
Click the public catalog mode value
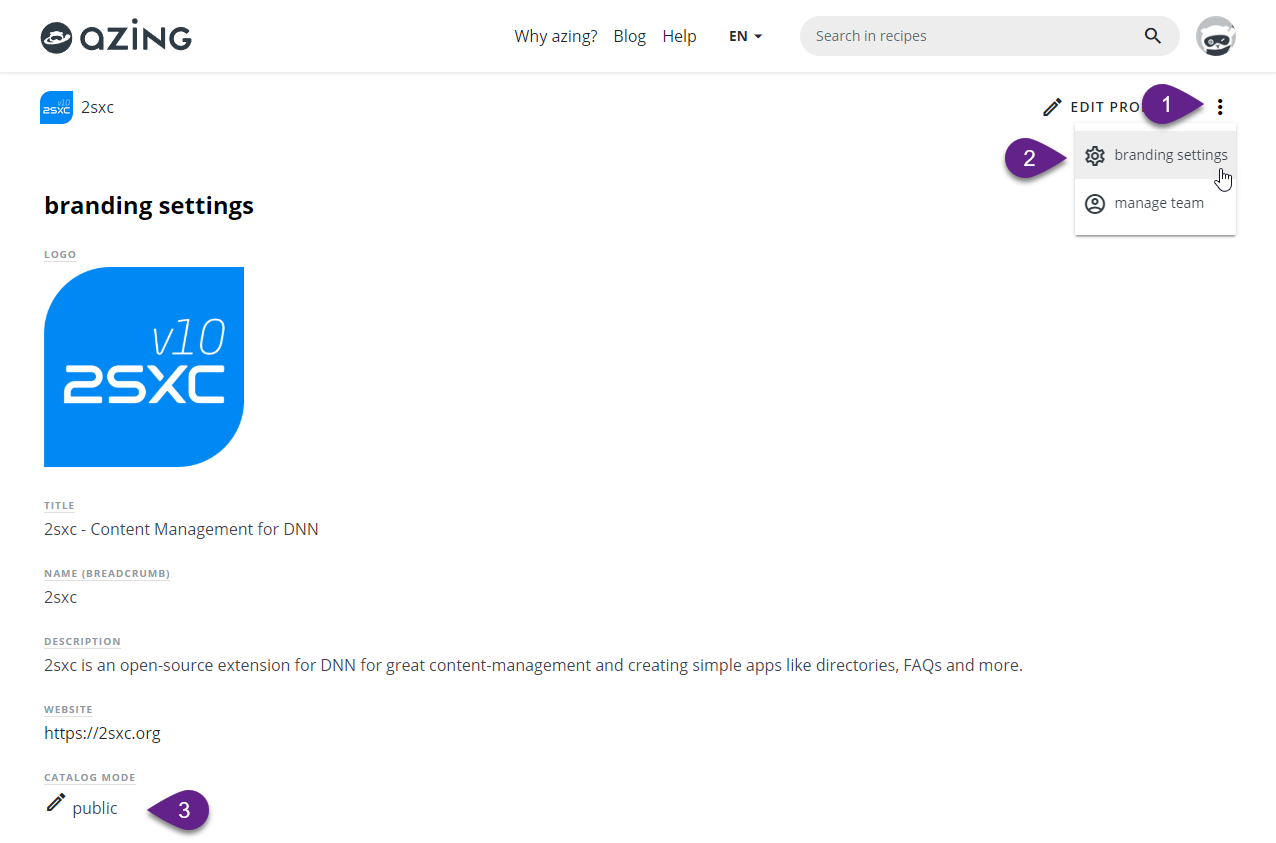click(x=95, y=808)
